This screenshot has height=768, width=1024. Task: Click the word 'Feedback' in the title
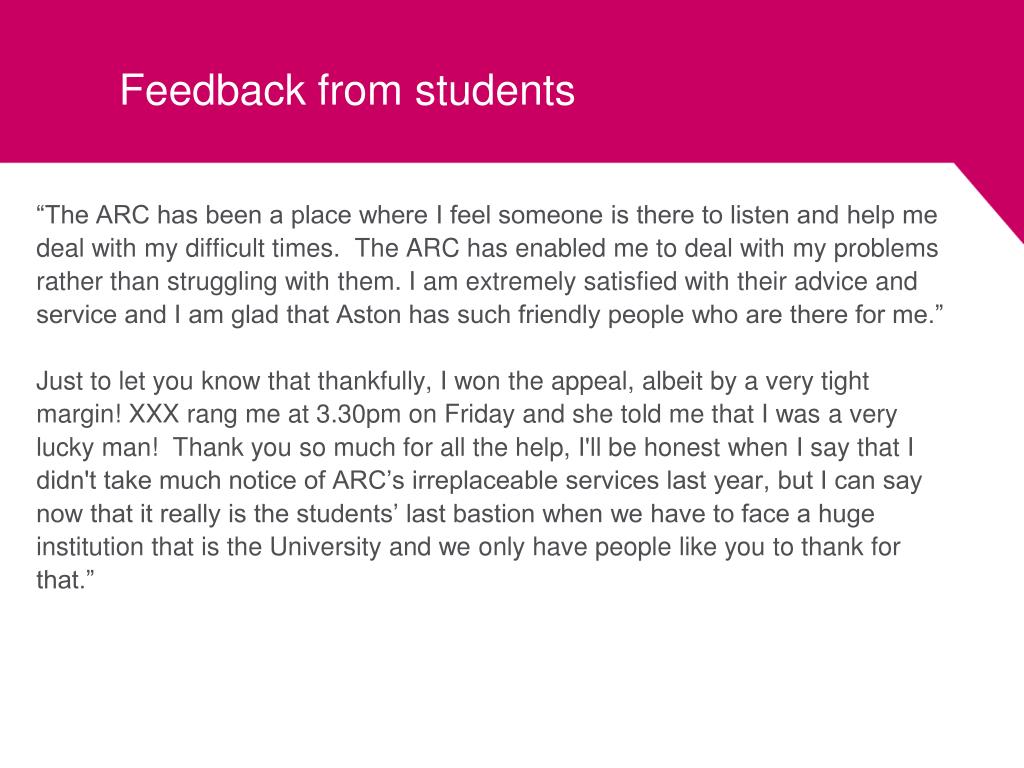click(213, 90)
